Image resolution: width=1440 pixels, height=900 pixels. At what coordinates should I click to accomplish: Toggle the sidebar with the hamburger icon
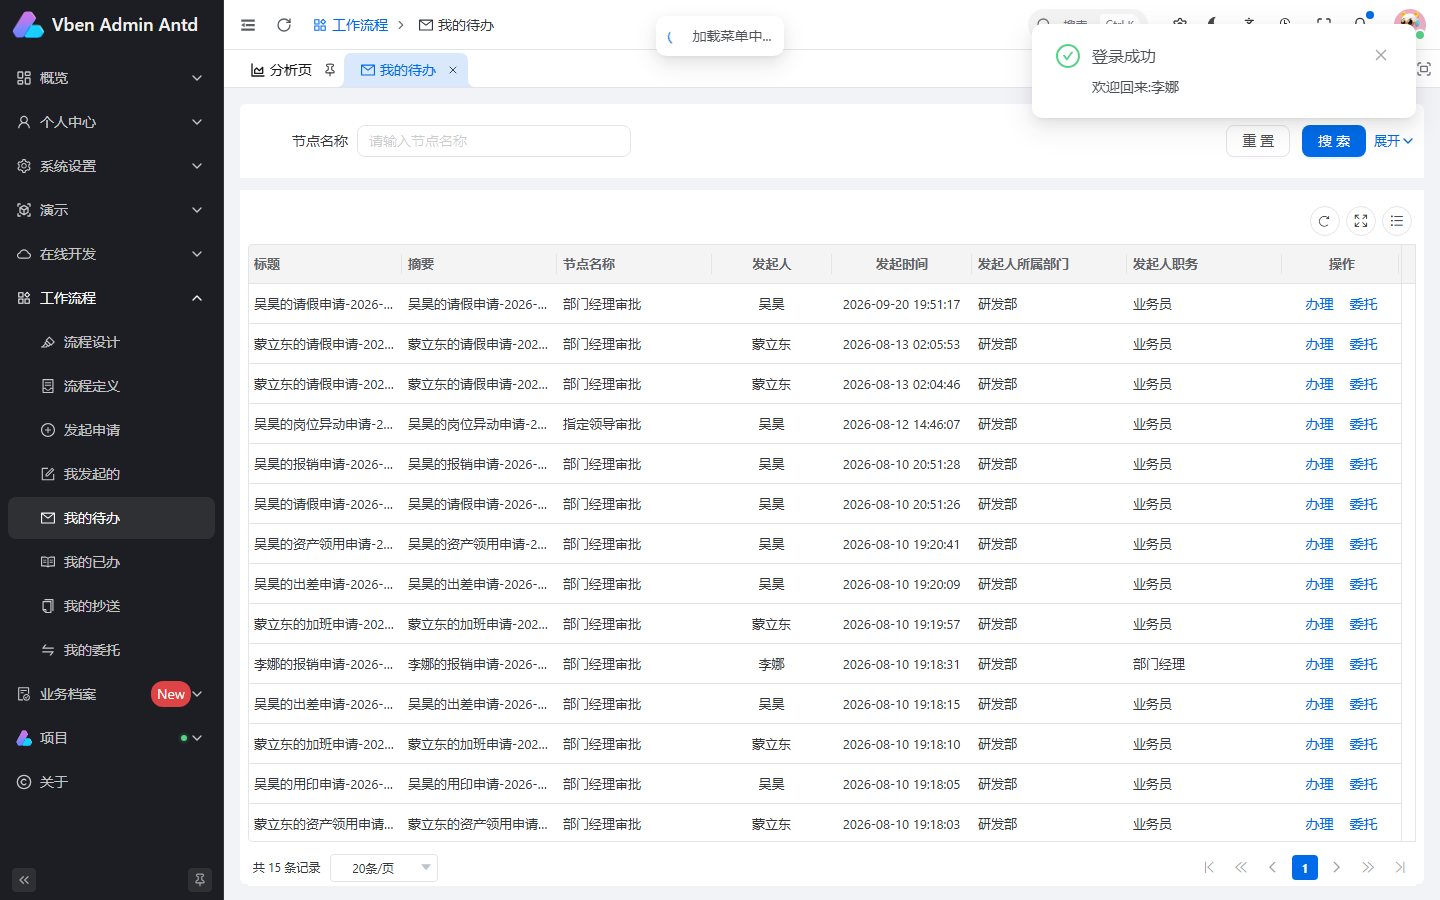click(x=248, y=25)
